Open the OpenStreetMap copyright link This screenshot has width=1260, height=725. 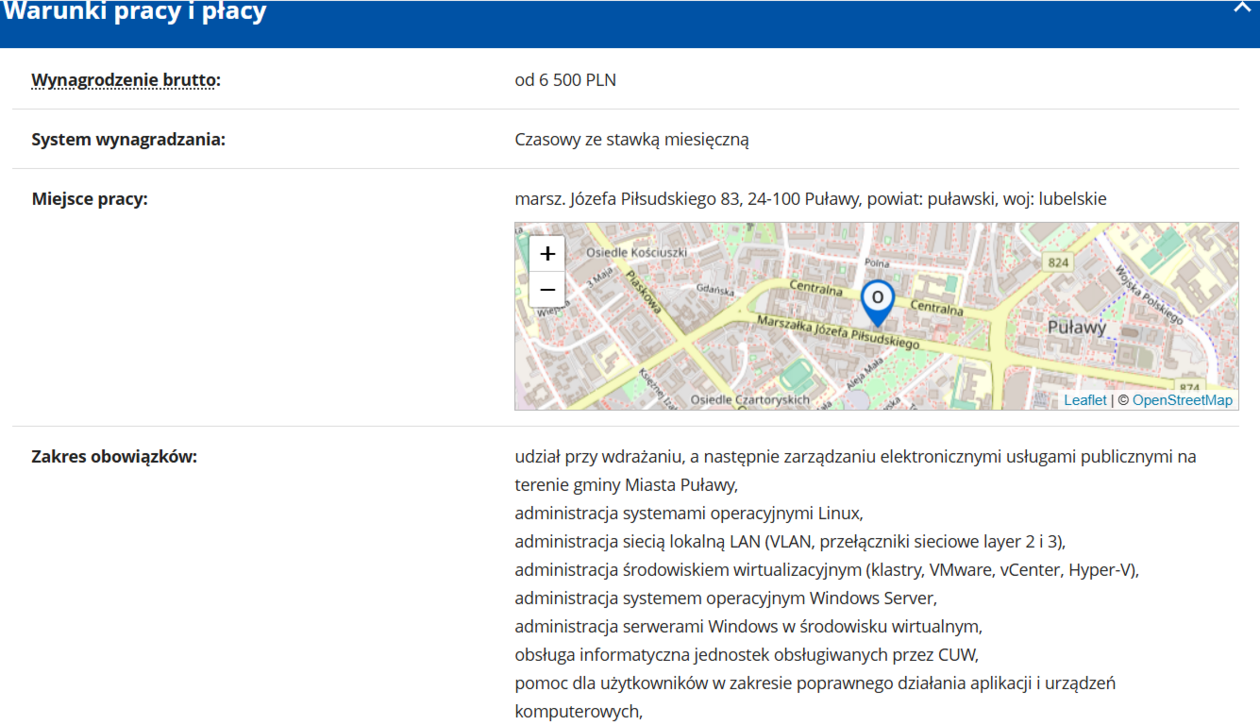pyautogui.click(x=1182, y=400)
